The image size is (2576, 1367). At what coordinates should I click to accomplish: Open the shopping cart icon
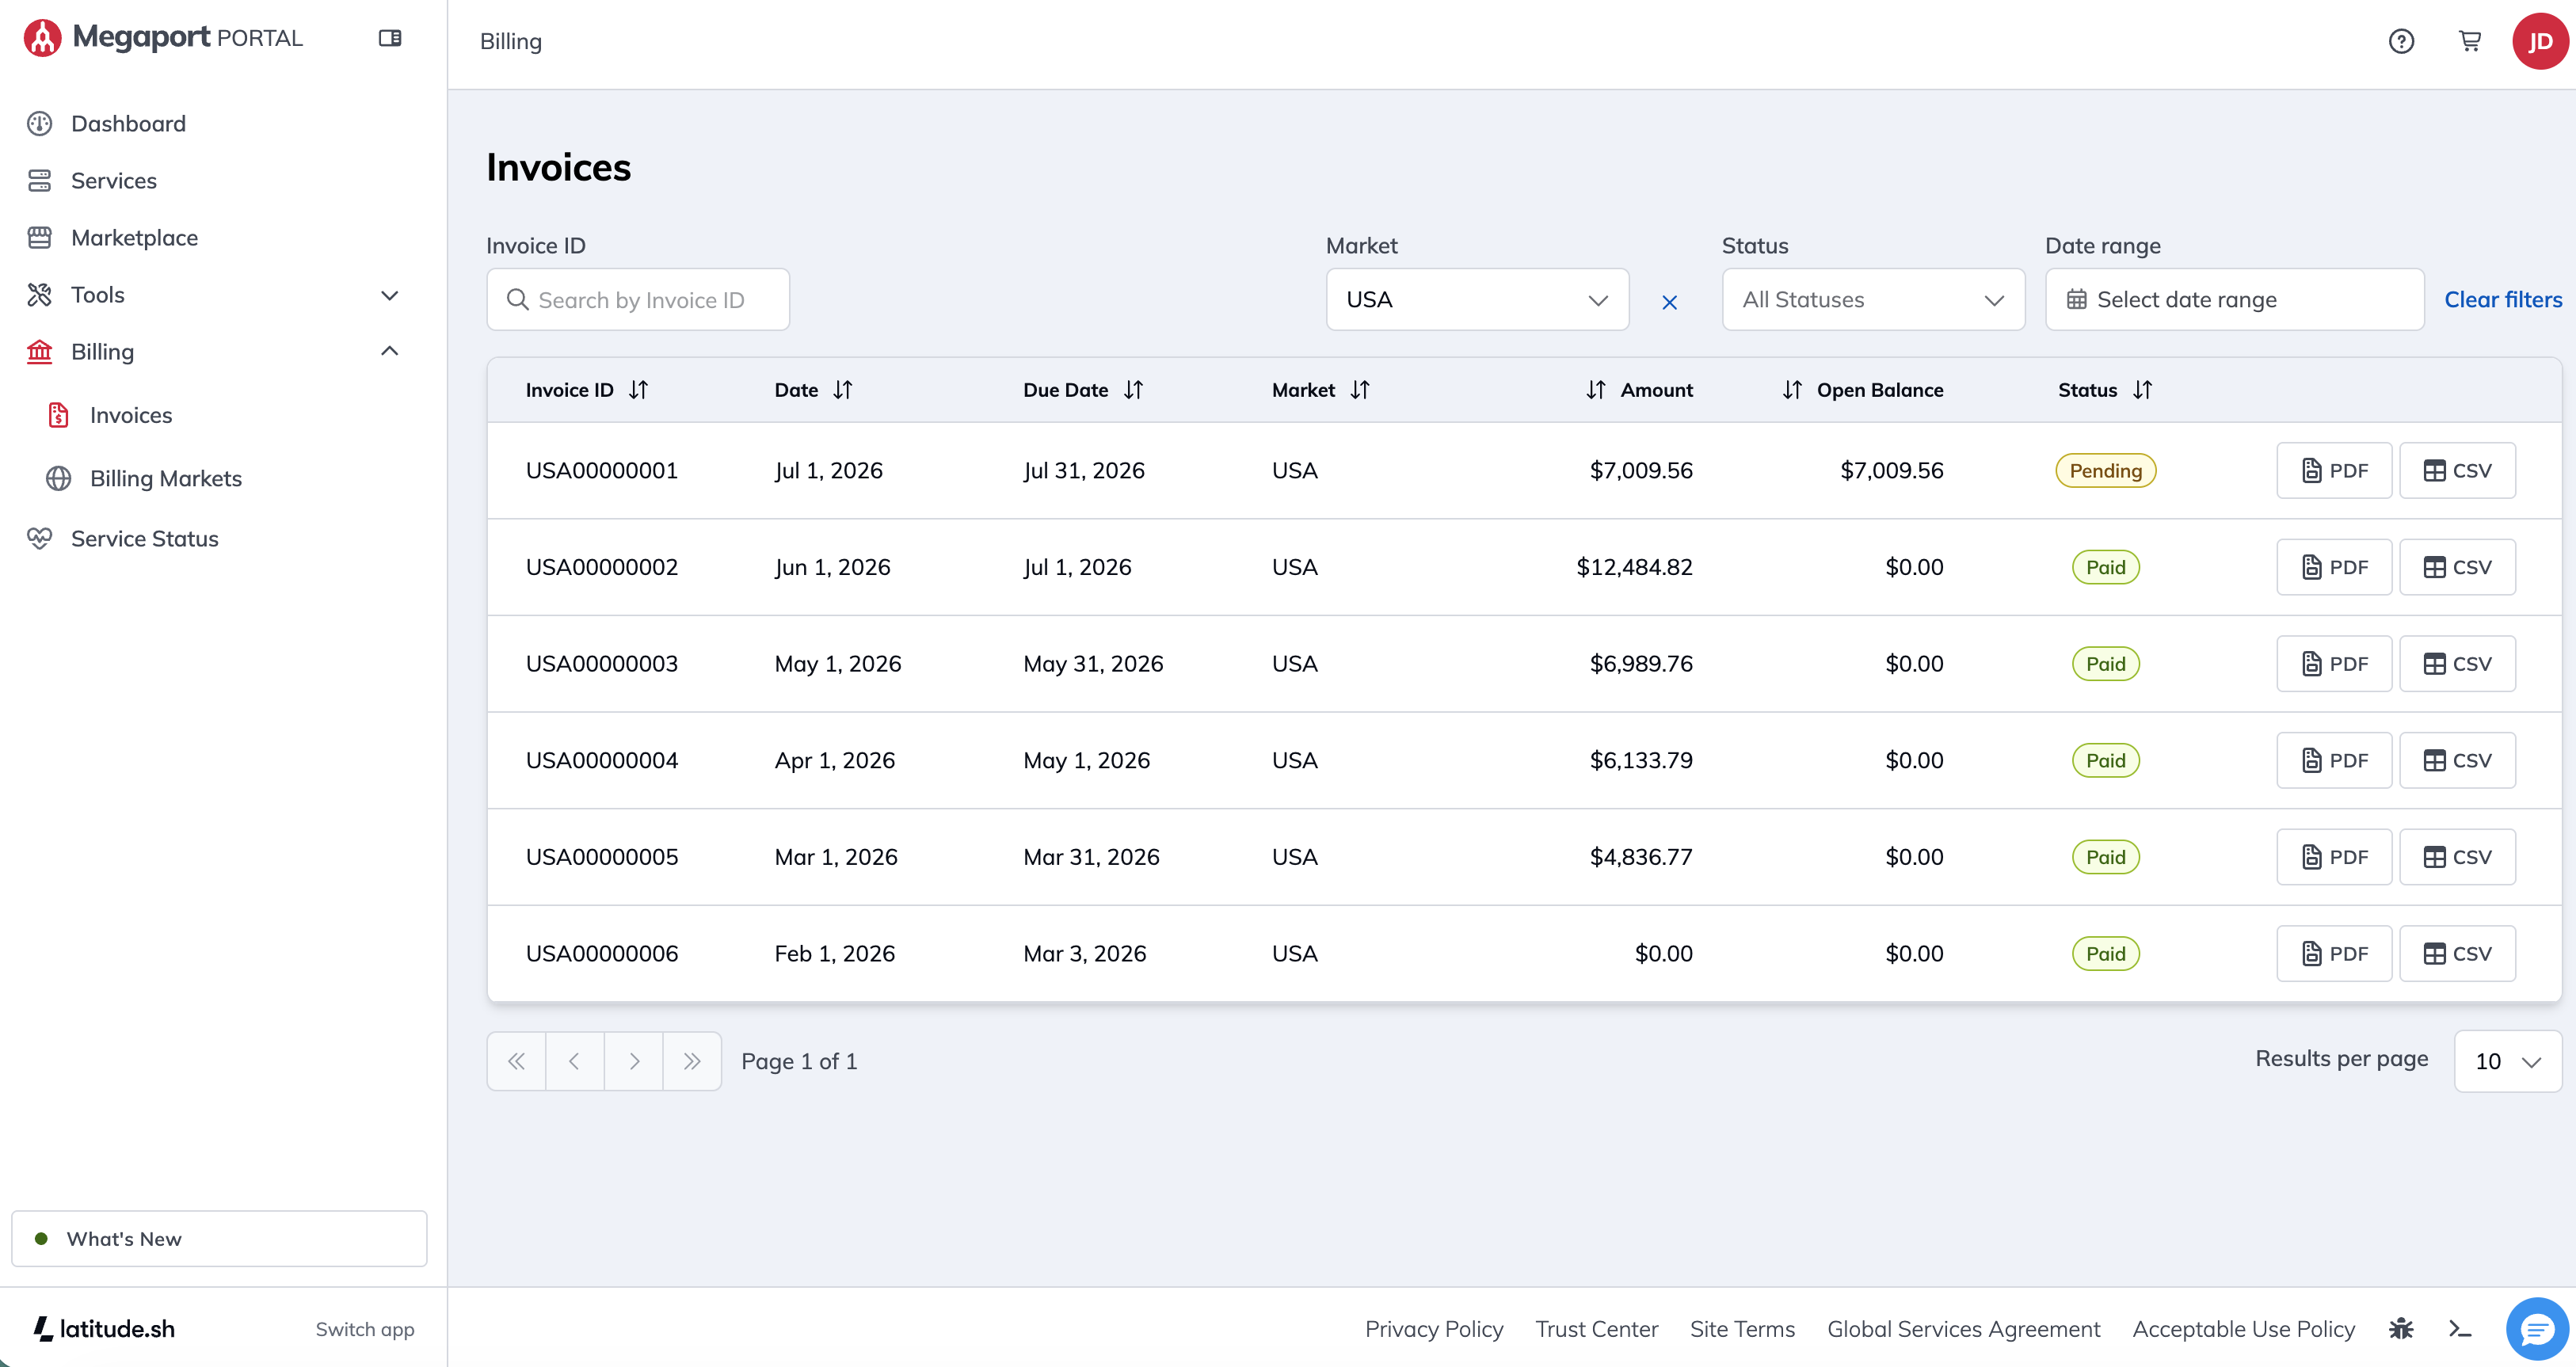(x=2470, y=41)
